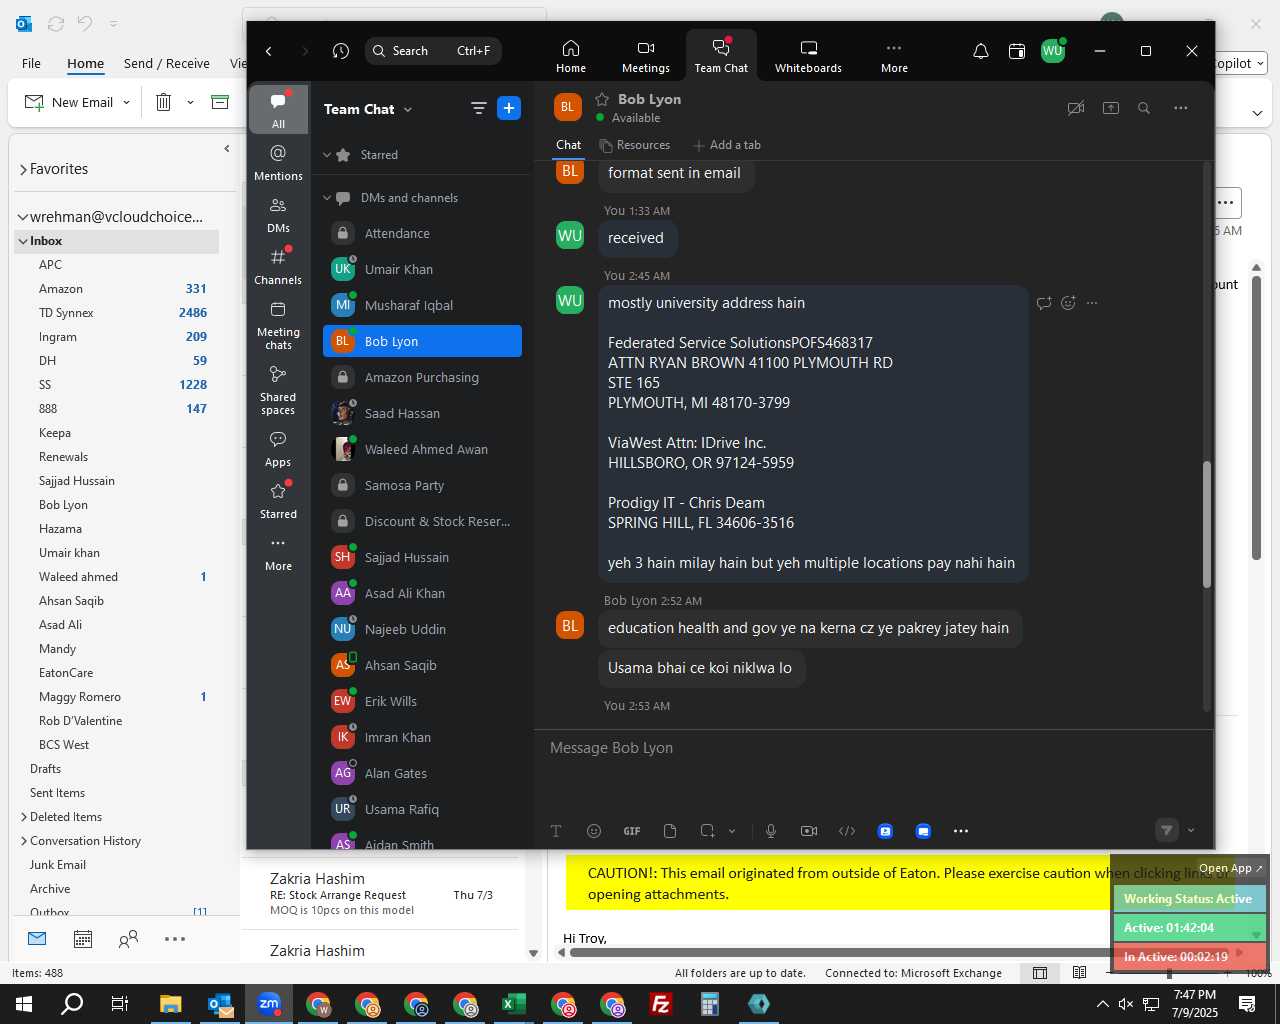Image resolution: width=1280 pixels, height=1024 pixels.
Task: Click Open App in status widget
Action: [1230, 868]
